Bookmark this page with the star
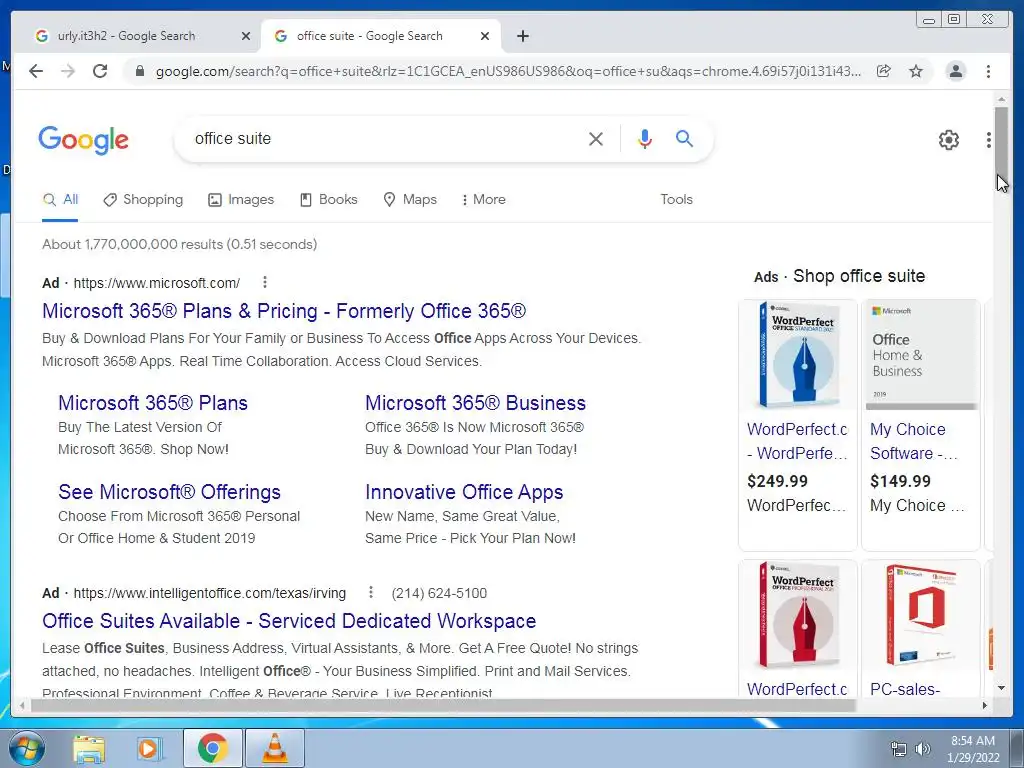Viewport: 1024px width, 768px height. (x=916, y=71)
